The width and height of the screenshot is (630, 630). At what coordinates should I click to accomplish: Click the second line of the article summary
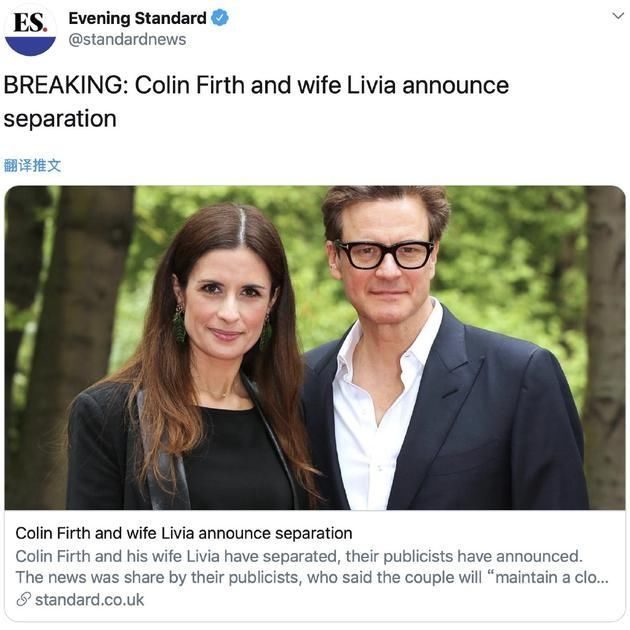tap(312, 577)
